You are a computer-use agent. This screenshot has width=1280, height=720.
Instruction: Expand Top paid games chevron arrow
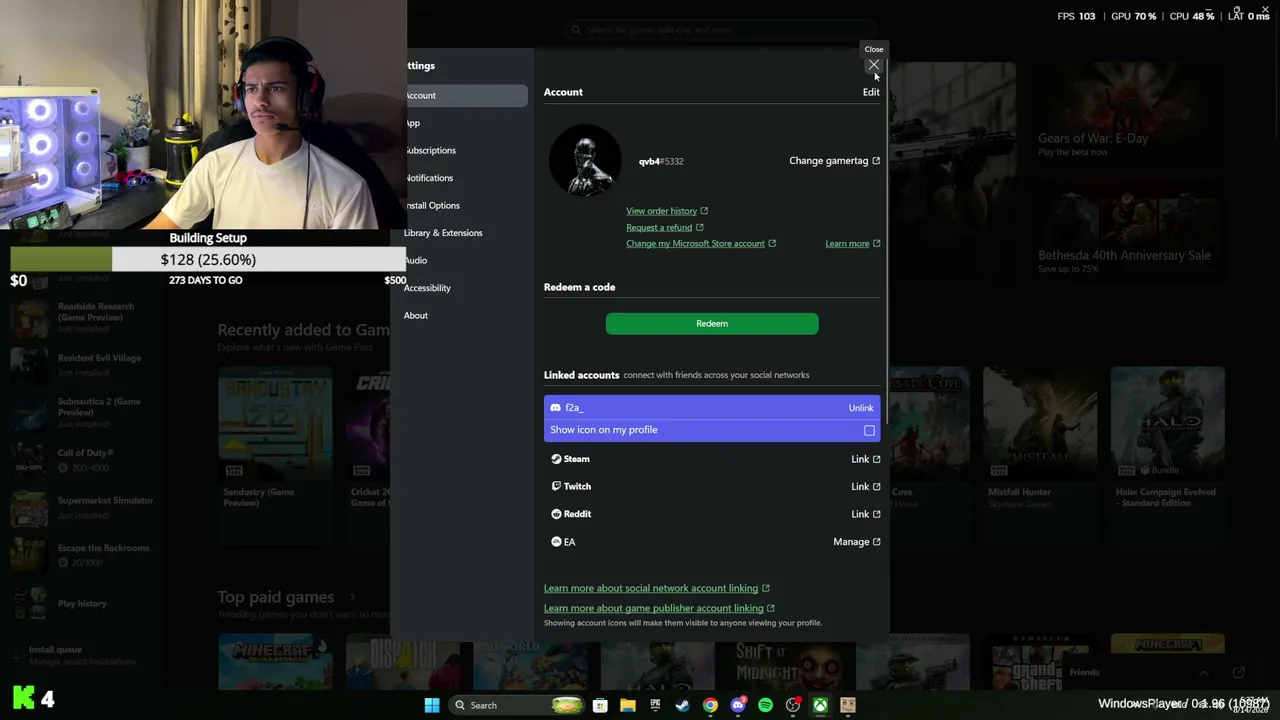(352, 598)
